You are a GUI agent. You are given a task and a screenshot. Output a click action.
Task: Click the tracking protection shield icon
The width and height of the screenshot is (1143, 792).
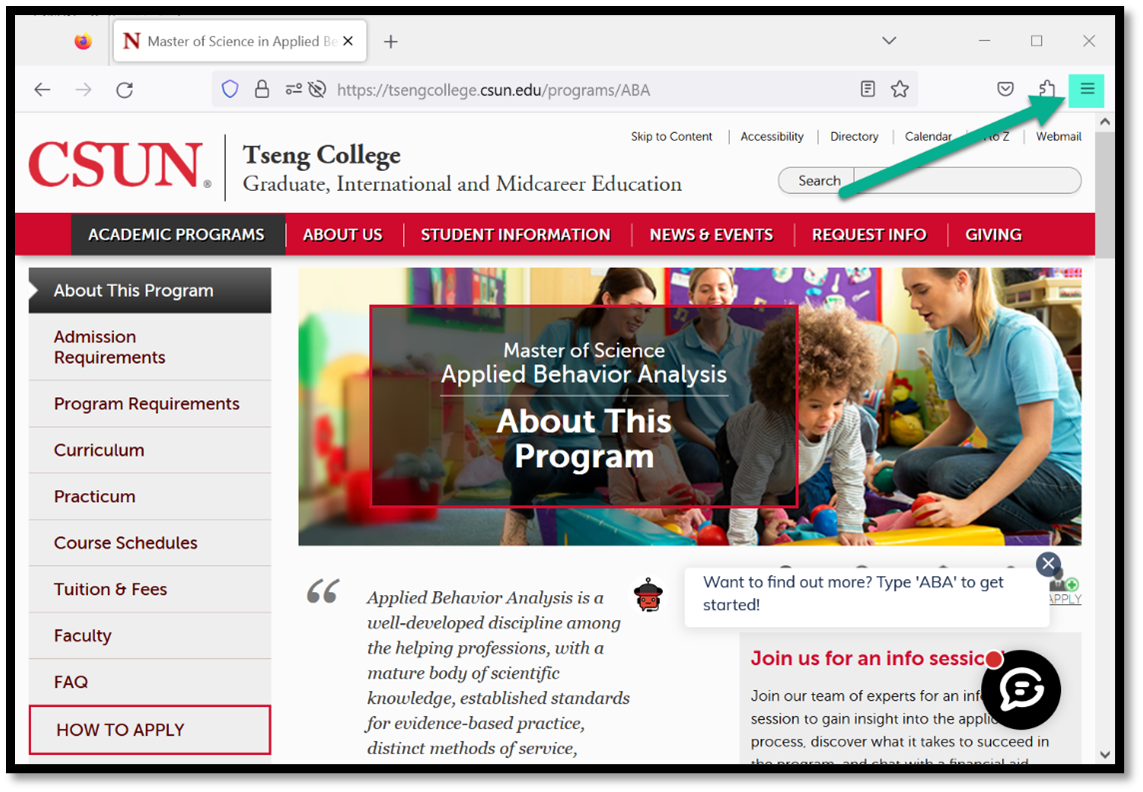pyautogui.click(x=230, y=90)
